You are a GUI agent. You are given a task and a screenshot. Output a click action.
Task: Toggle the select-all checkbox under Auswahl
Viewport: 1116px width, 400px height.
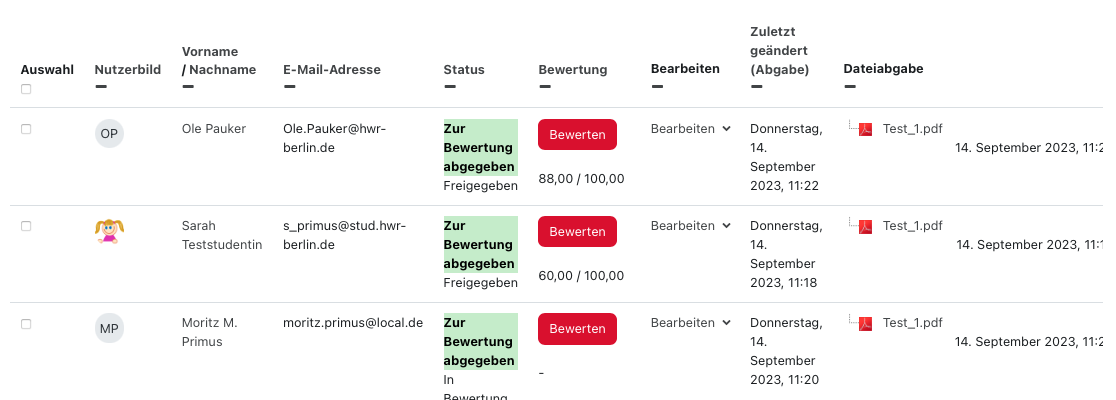pos(26,89)
